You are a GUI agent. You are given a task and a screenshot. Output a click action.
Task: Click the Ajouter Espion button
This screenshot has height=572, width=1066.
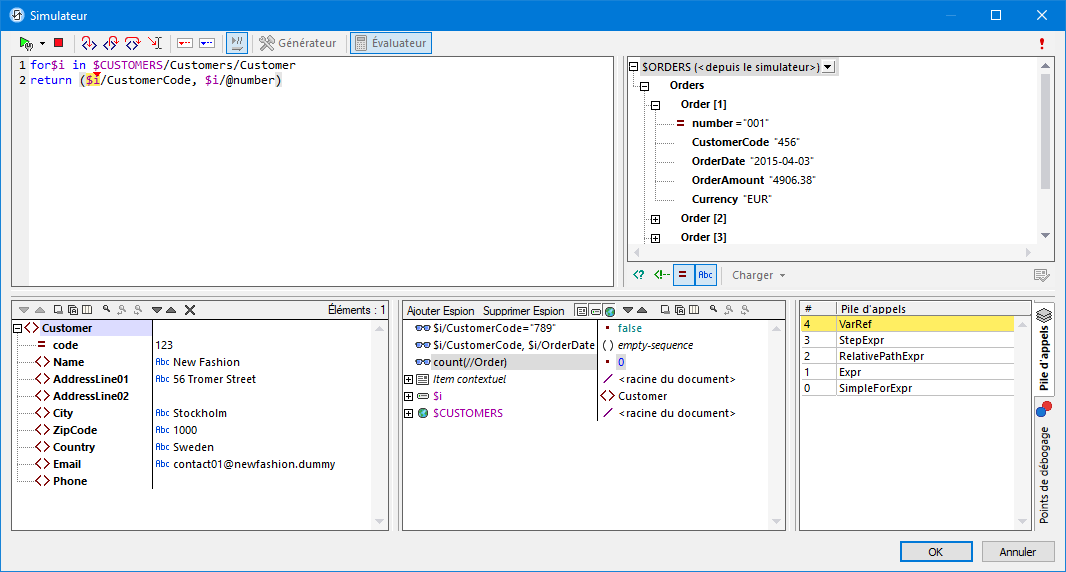(441, 311)
